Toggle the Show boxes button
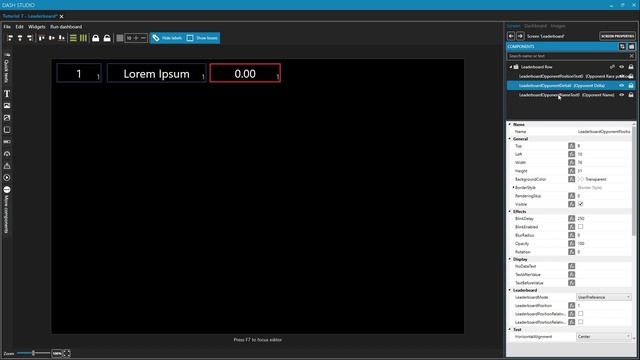The width and height of the screenshot is (640, 360). point(202,38)
